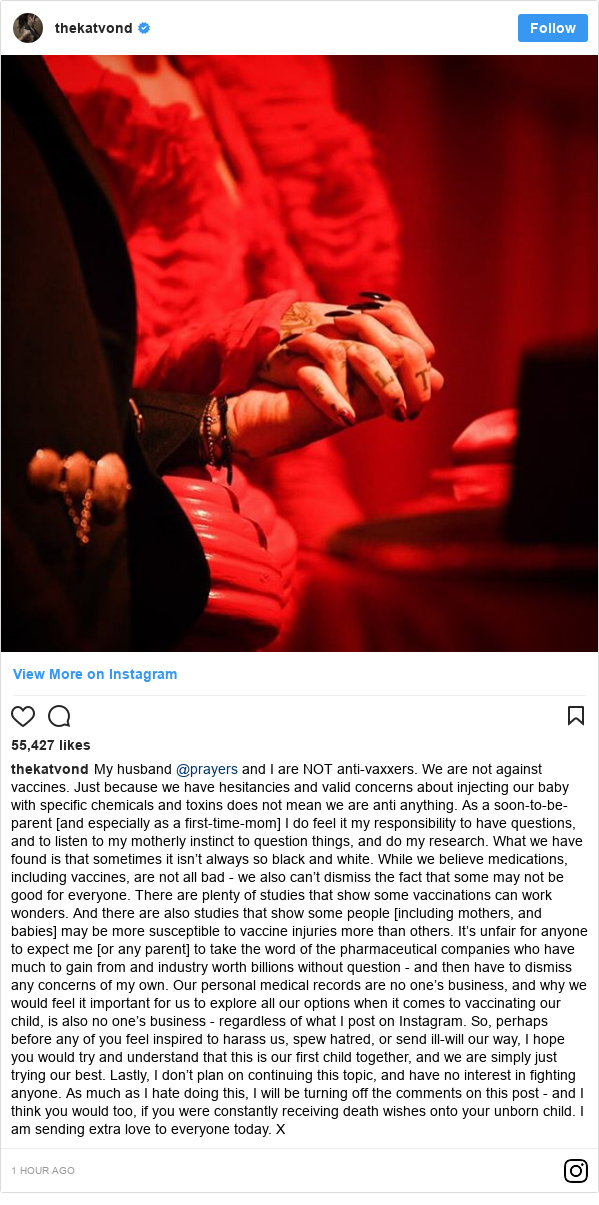Open the red hands photo post
This screenshot has width=599, height=1205.
click(x=300, y=353)
